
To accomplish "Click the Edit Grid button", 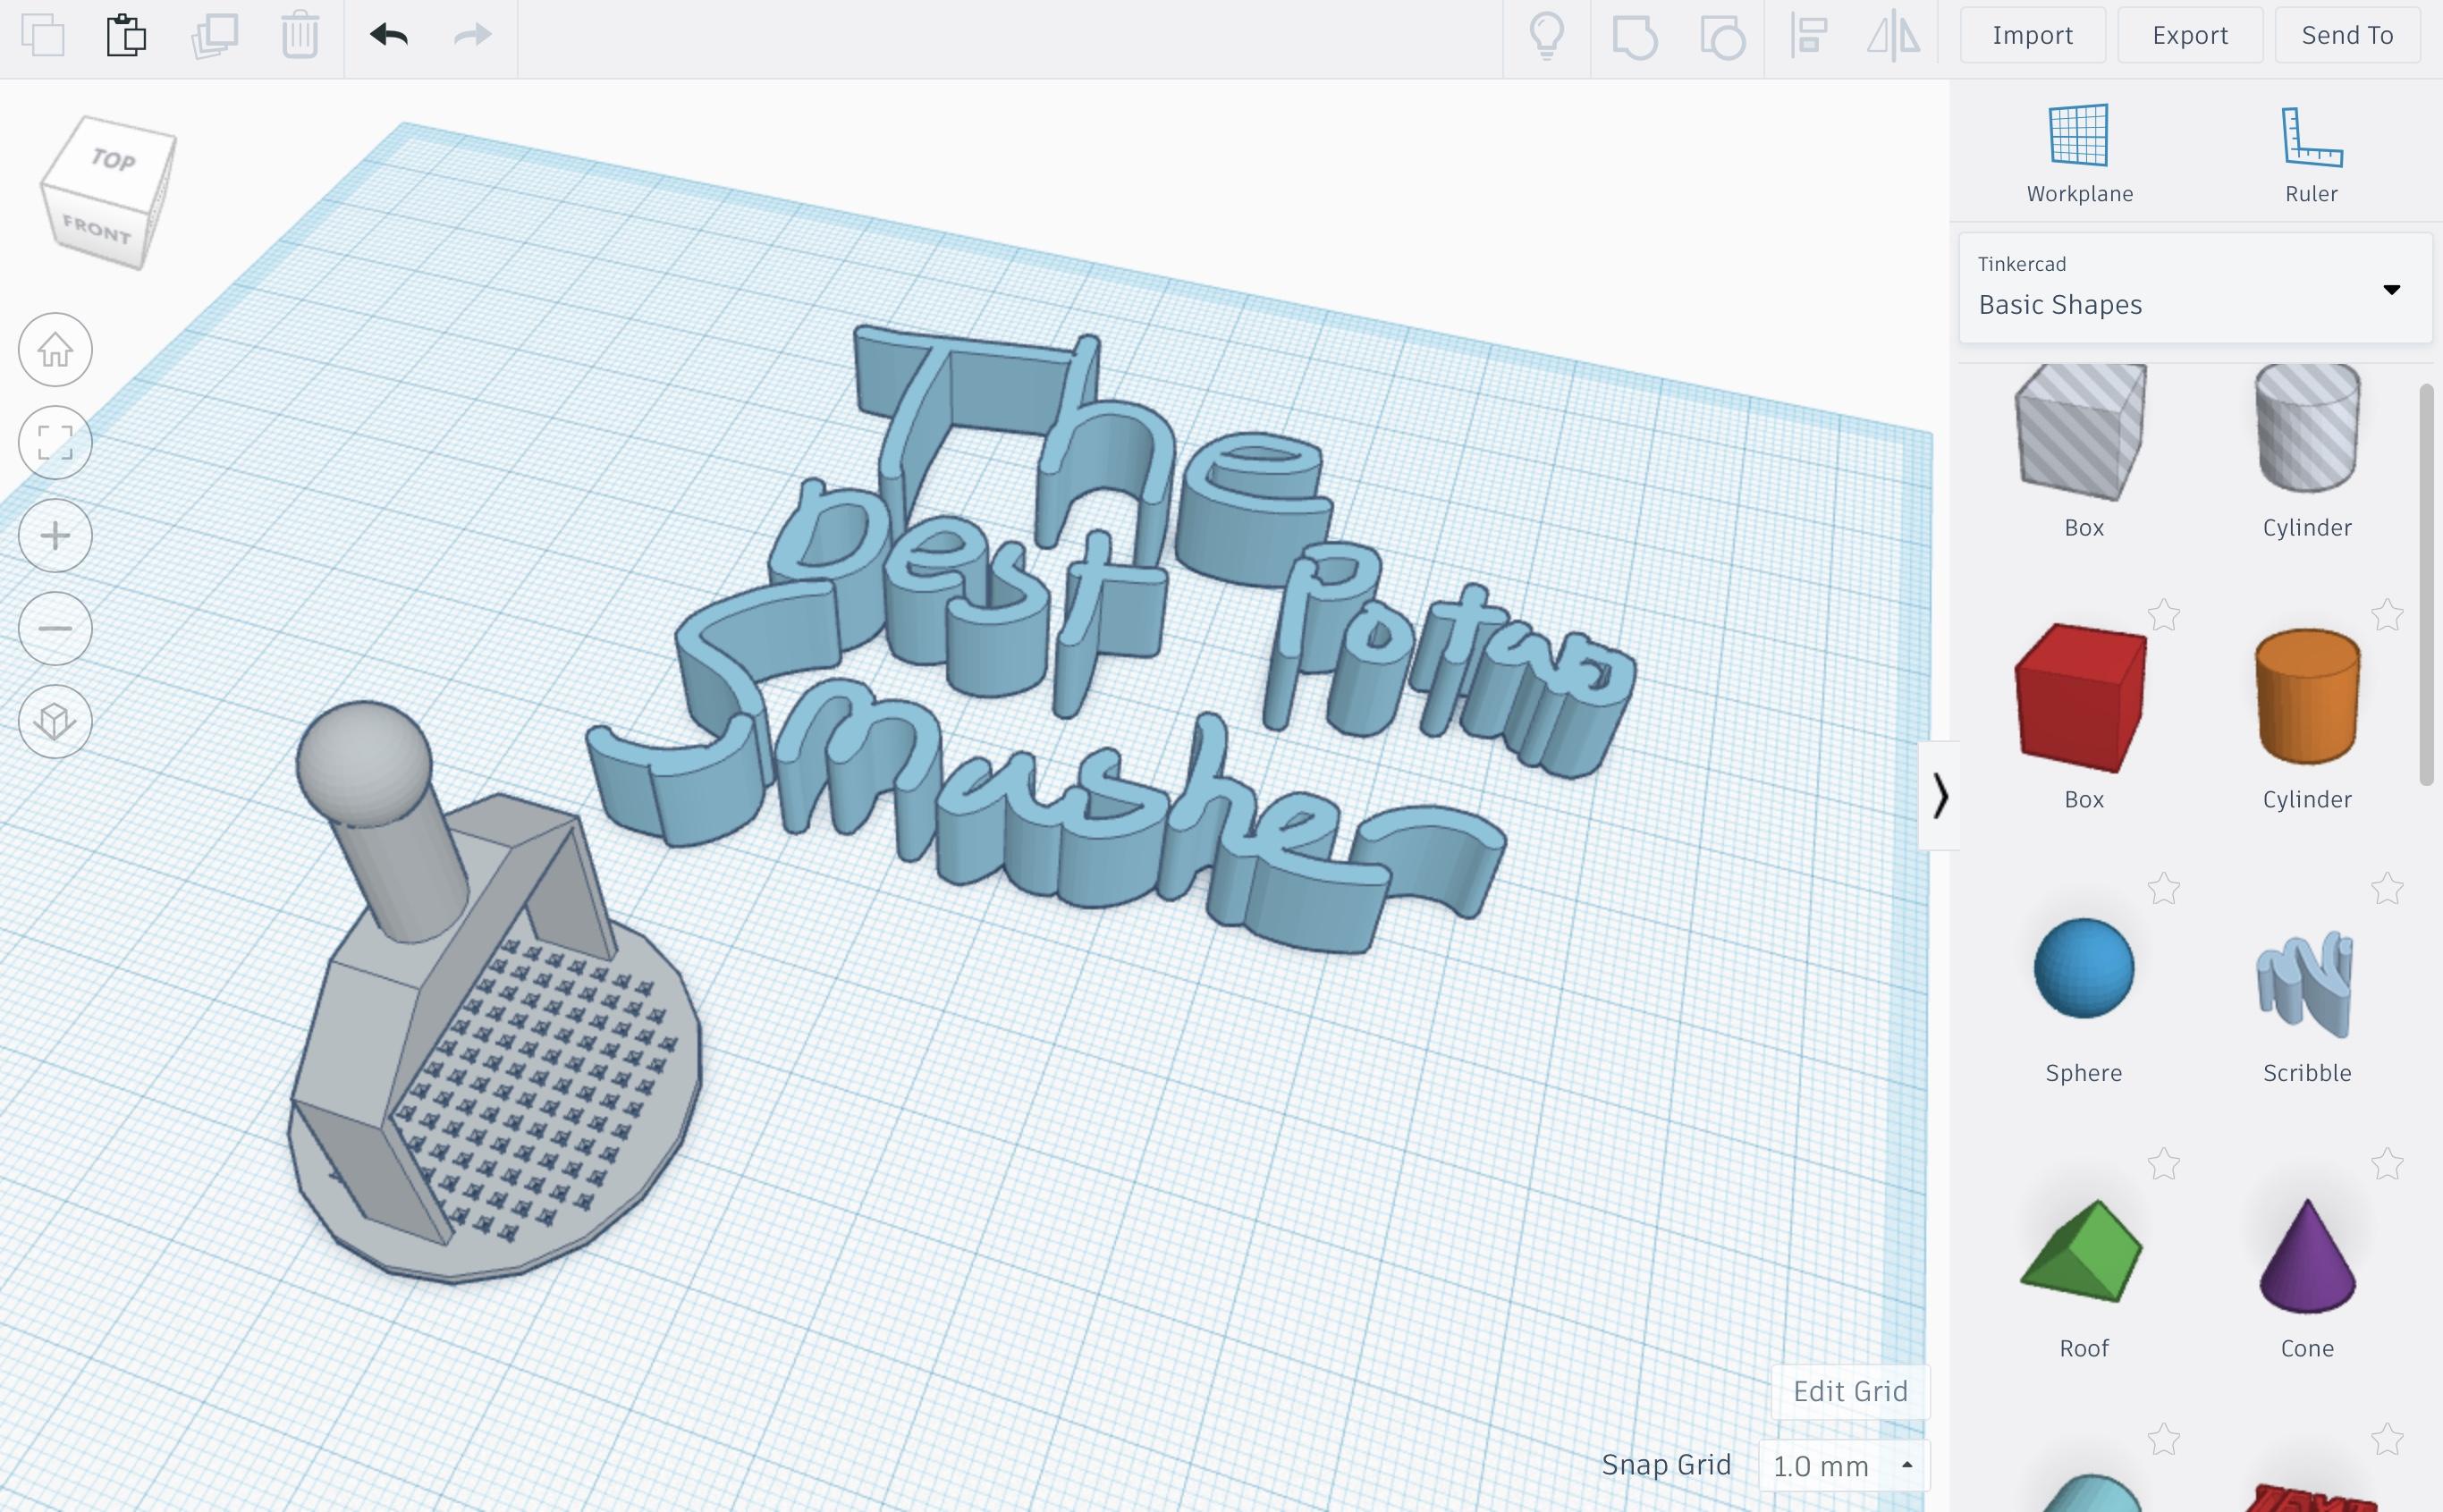I will point(1850,1391).
